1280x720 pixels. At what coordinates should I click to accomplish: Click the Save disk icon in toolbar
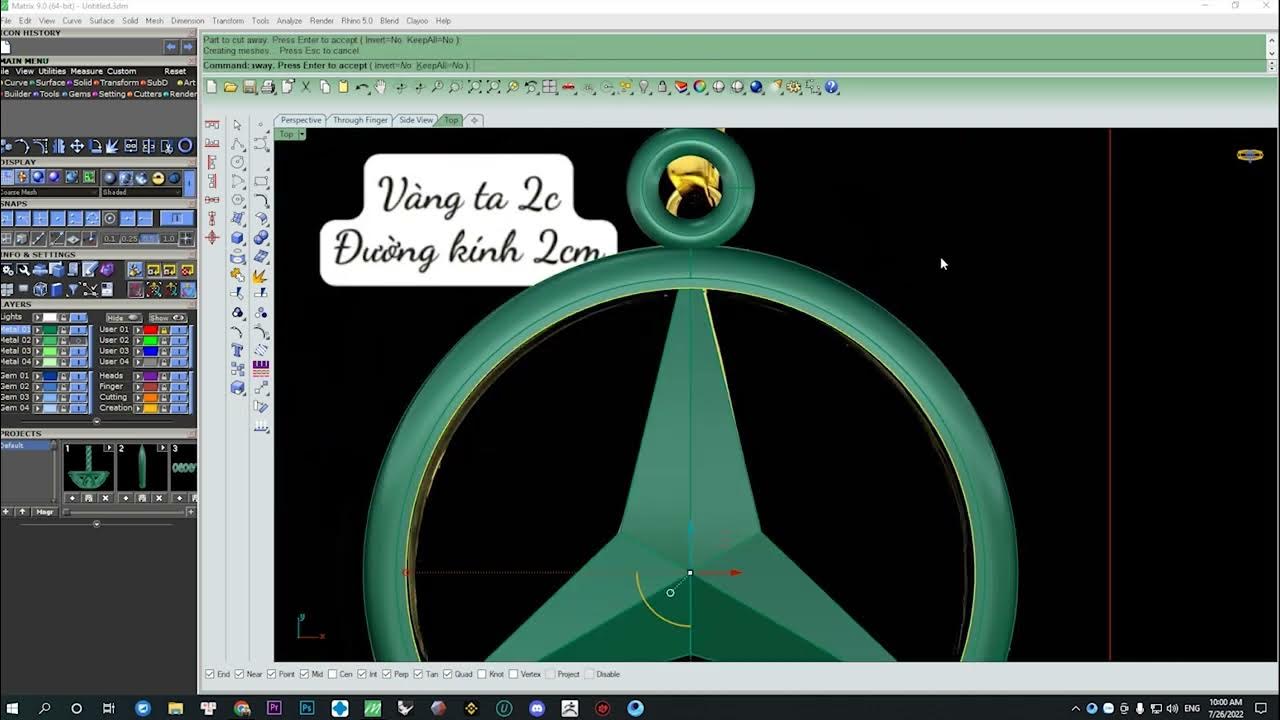pyautogui.click(x=249, y=87)
